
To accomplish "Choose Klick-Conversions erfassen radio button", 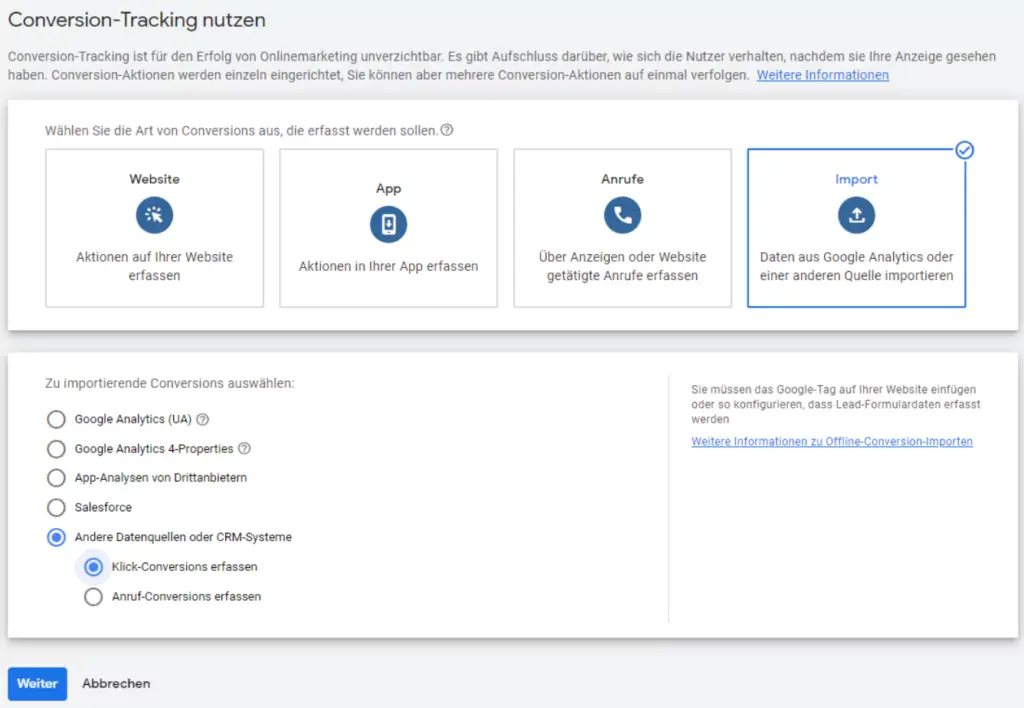I will [93, 567].
